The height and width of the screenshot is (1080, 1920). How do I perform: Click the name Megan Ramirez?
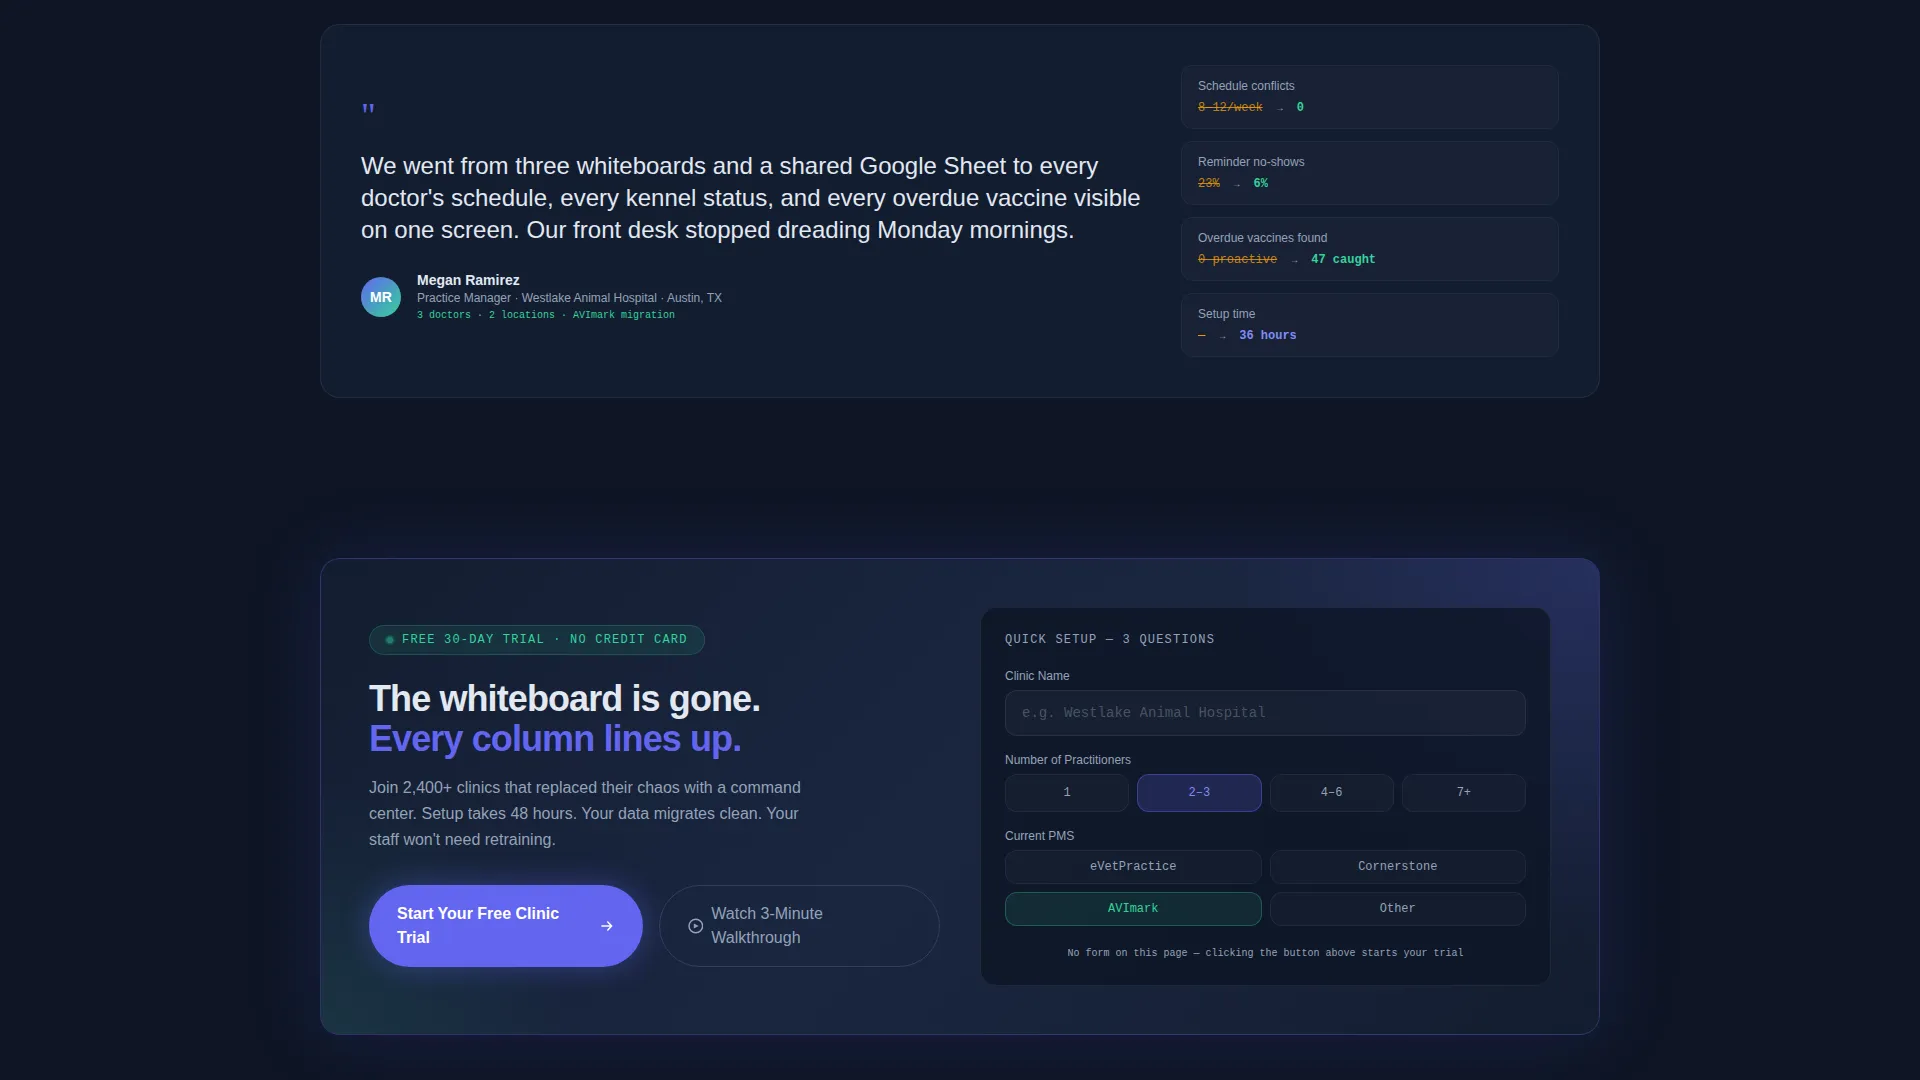point(468,280)
